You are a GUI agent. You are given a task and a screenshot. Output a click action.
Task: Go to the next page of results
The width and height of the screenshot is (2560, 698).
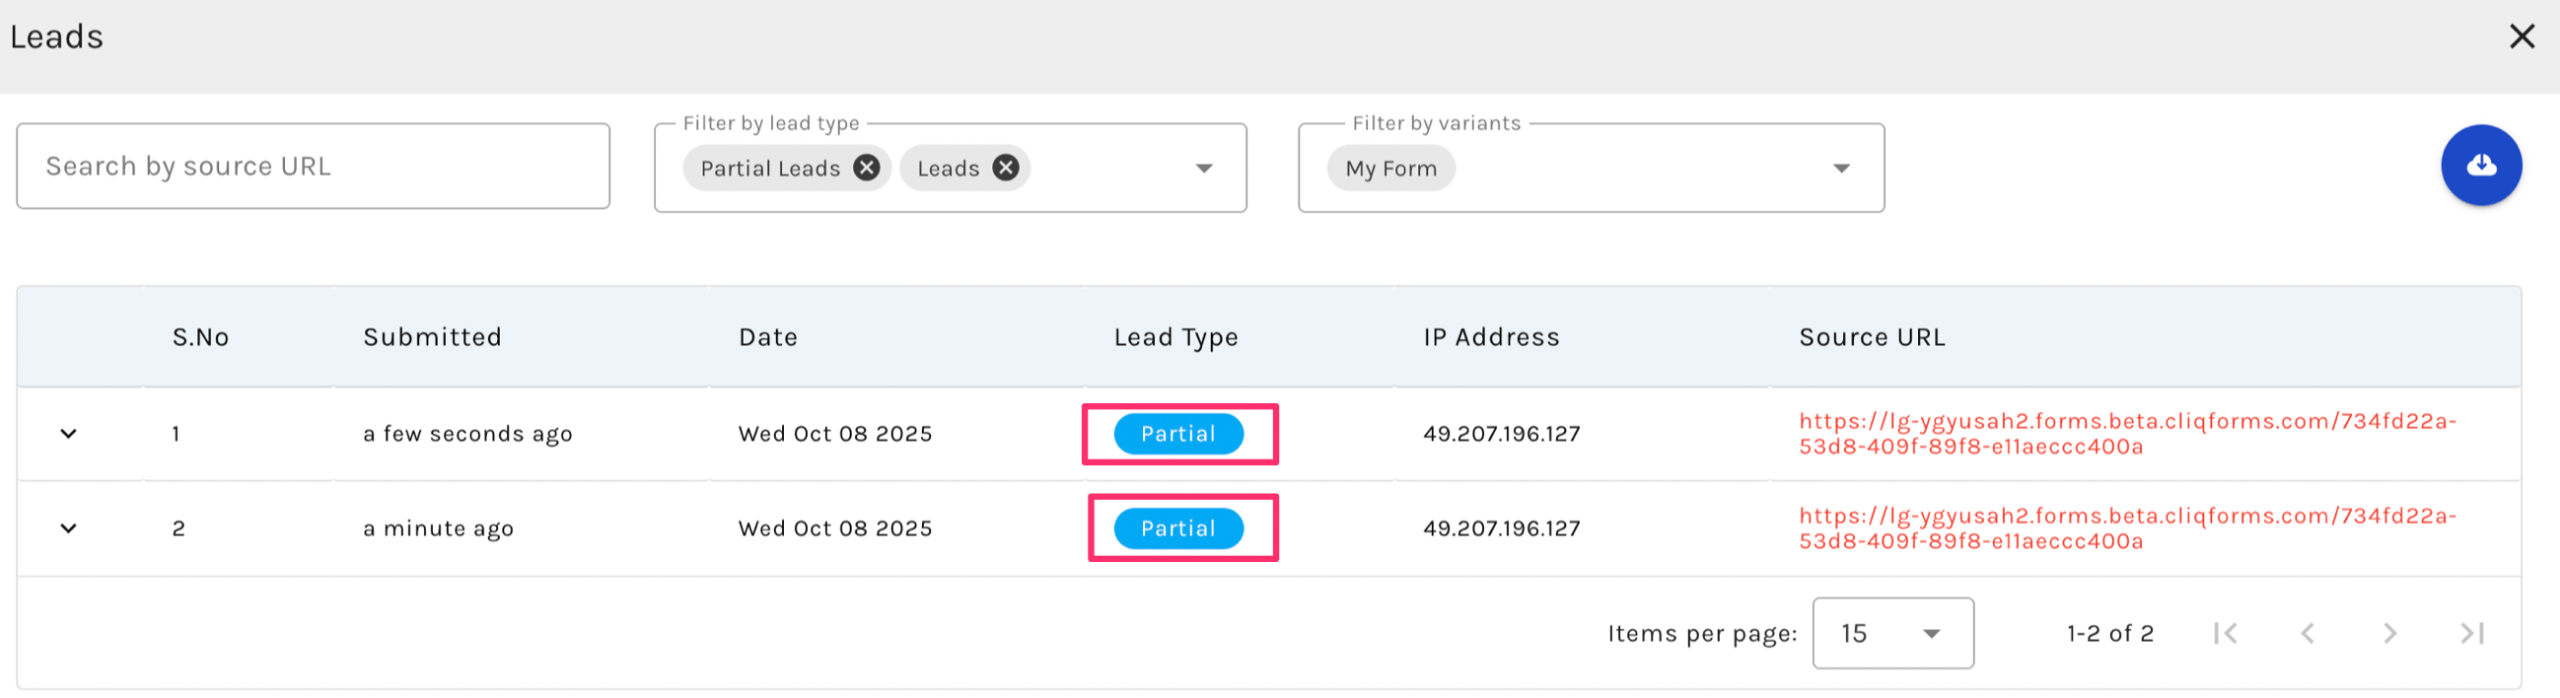click(2389, 633)
